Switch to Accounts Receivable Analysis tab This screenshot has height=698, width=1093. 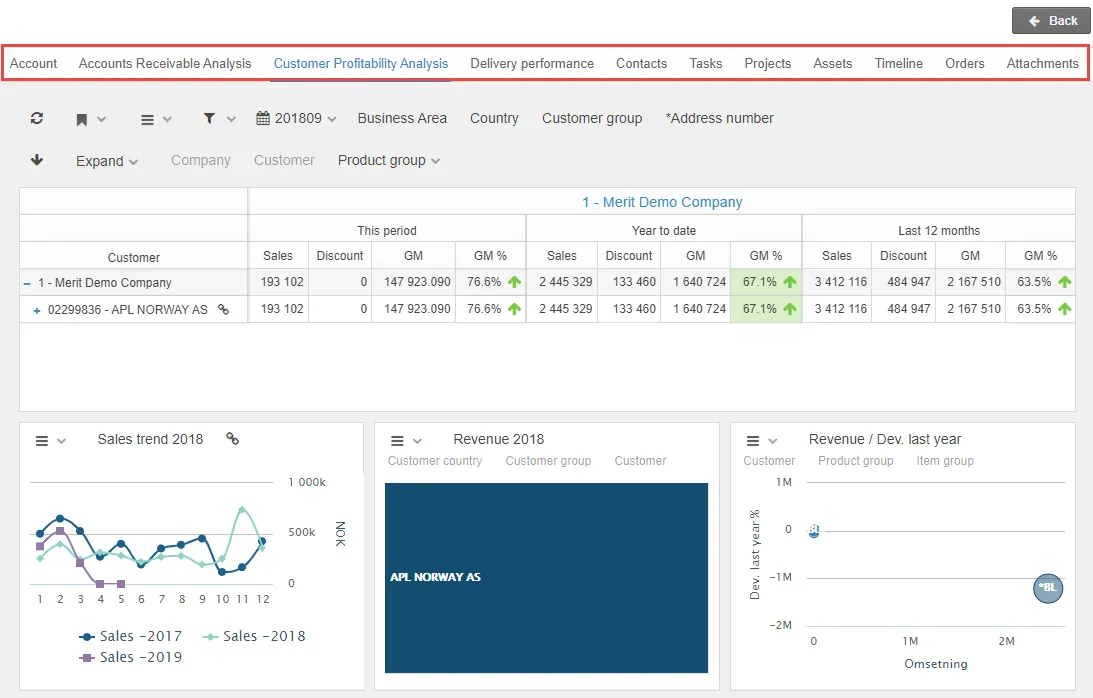pos(165,63)
